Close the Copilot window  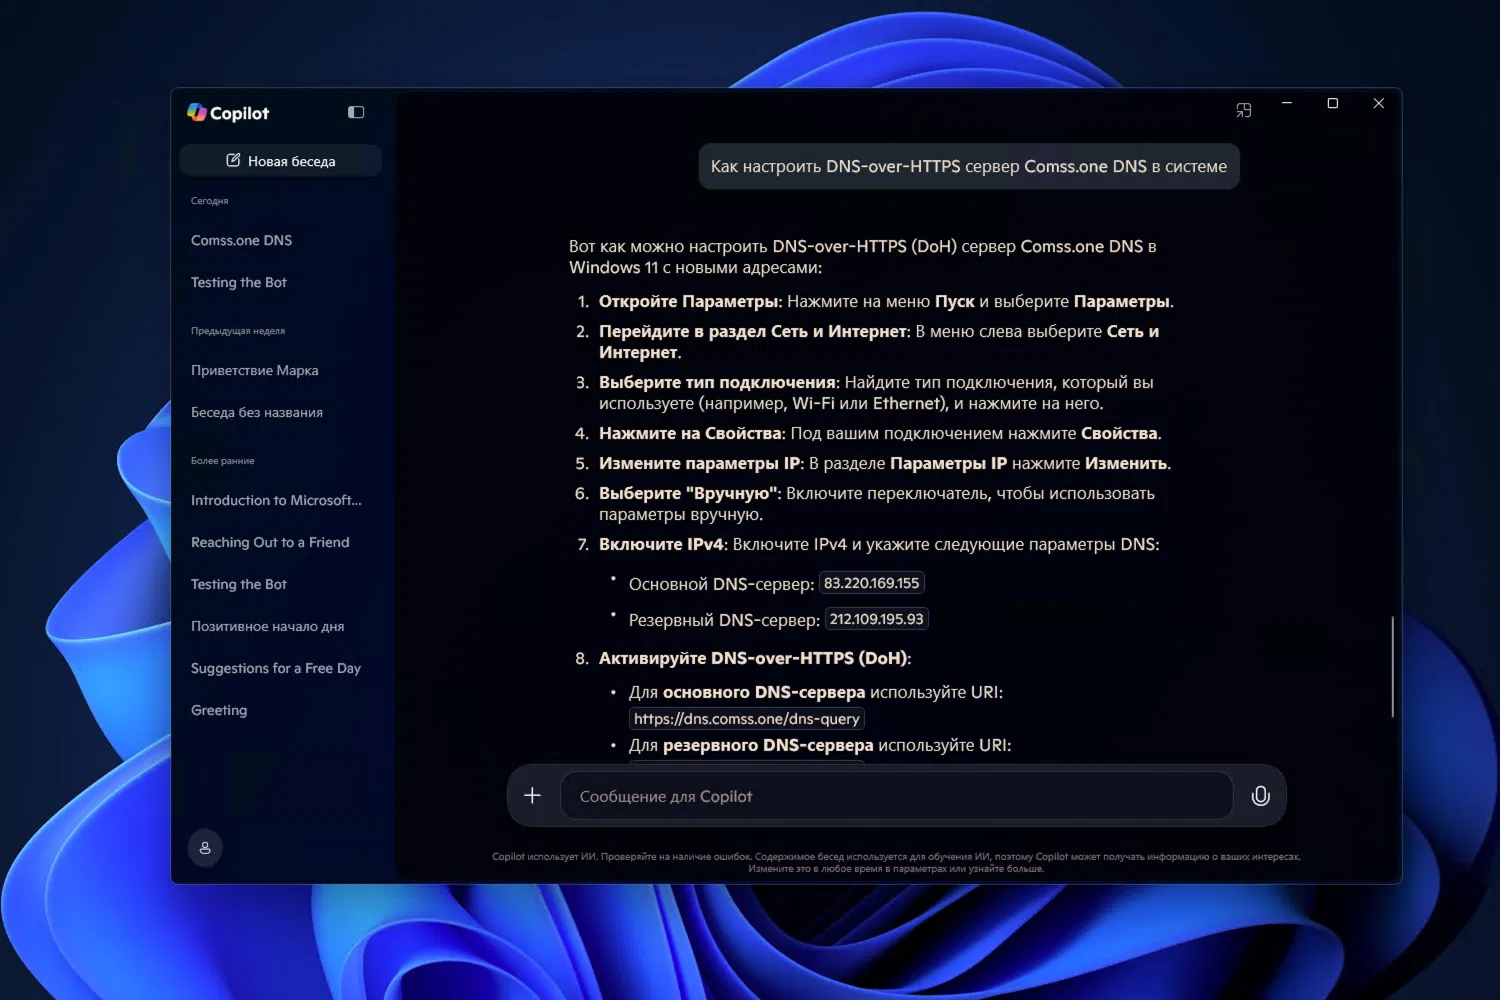coord(1379,103)
